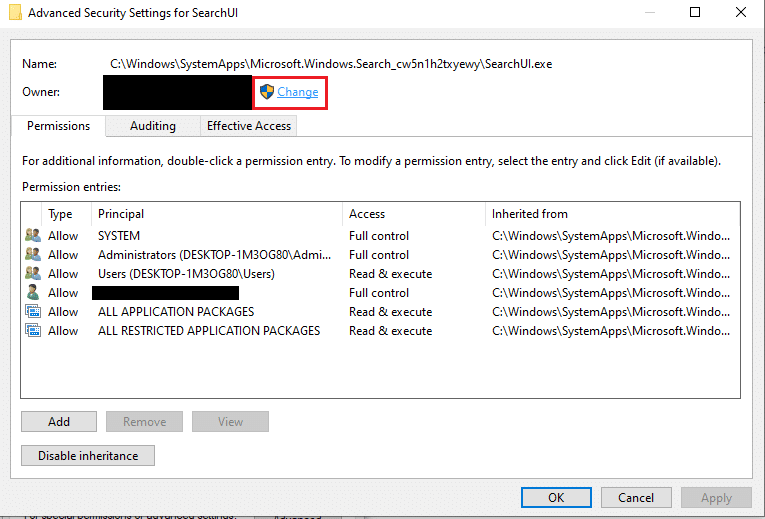The height and width of the screenshot is (519, 765).
Task: Click the SearchUI.exe file path text
Action: [x=331, y=64]
